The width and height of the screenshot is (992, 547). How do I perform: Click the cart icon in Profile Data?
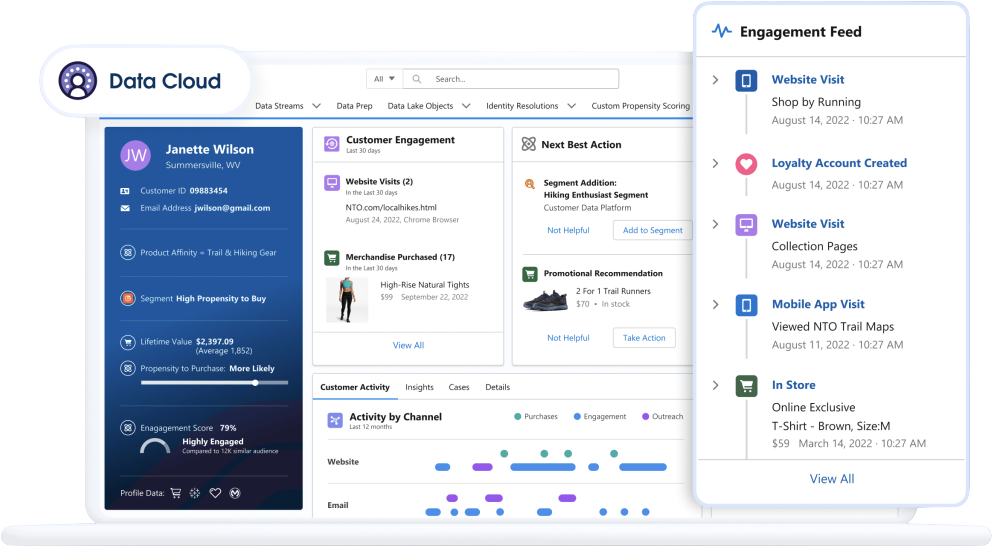[176, 493]
